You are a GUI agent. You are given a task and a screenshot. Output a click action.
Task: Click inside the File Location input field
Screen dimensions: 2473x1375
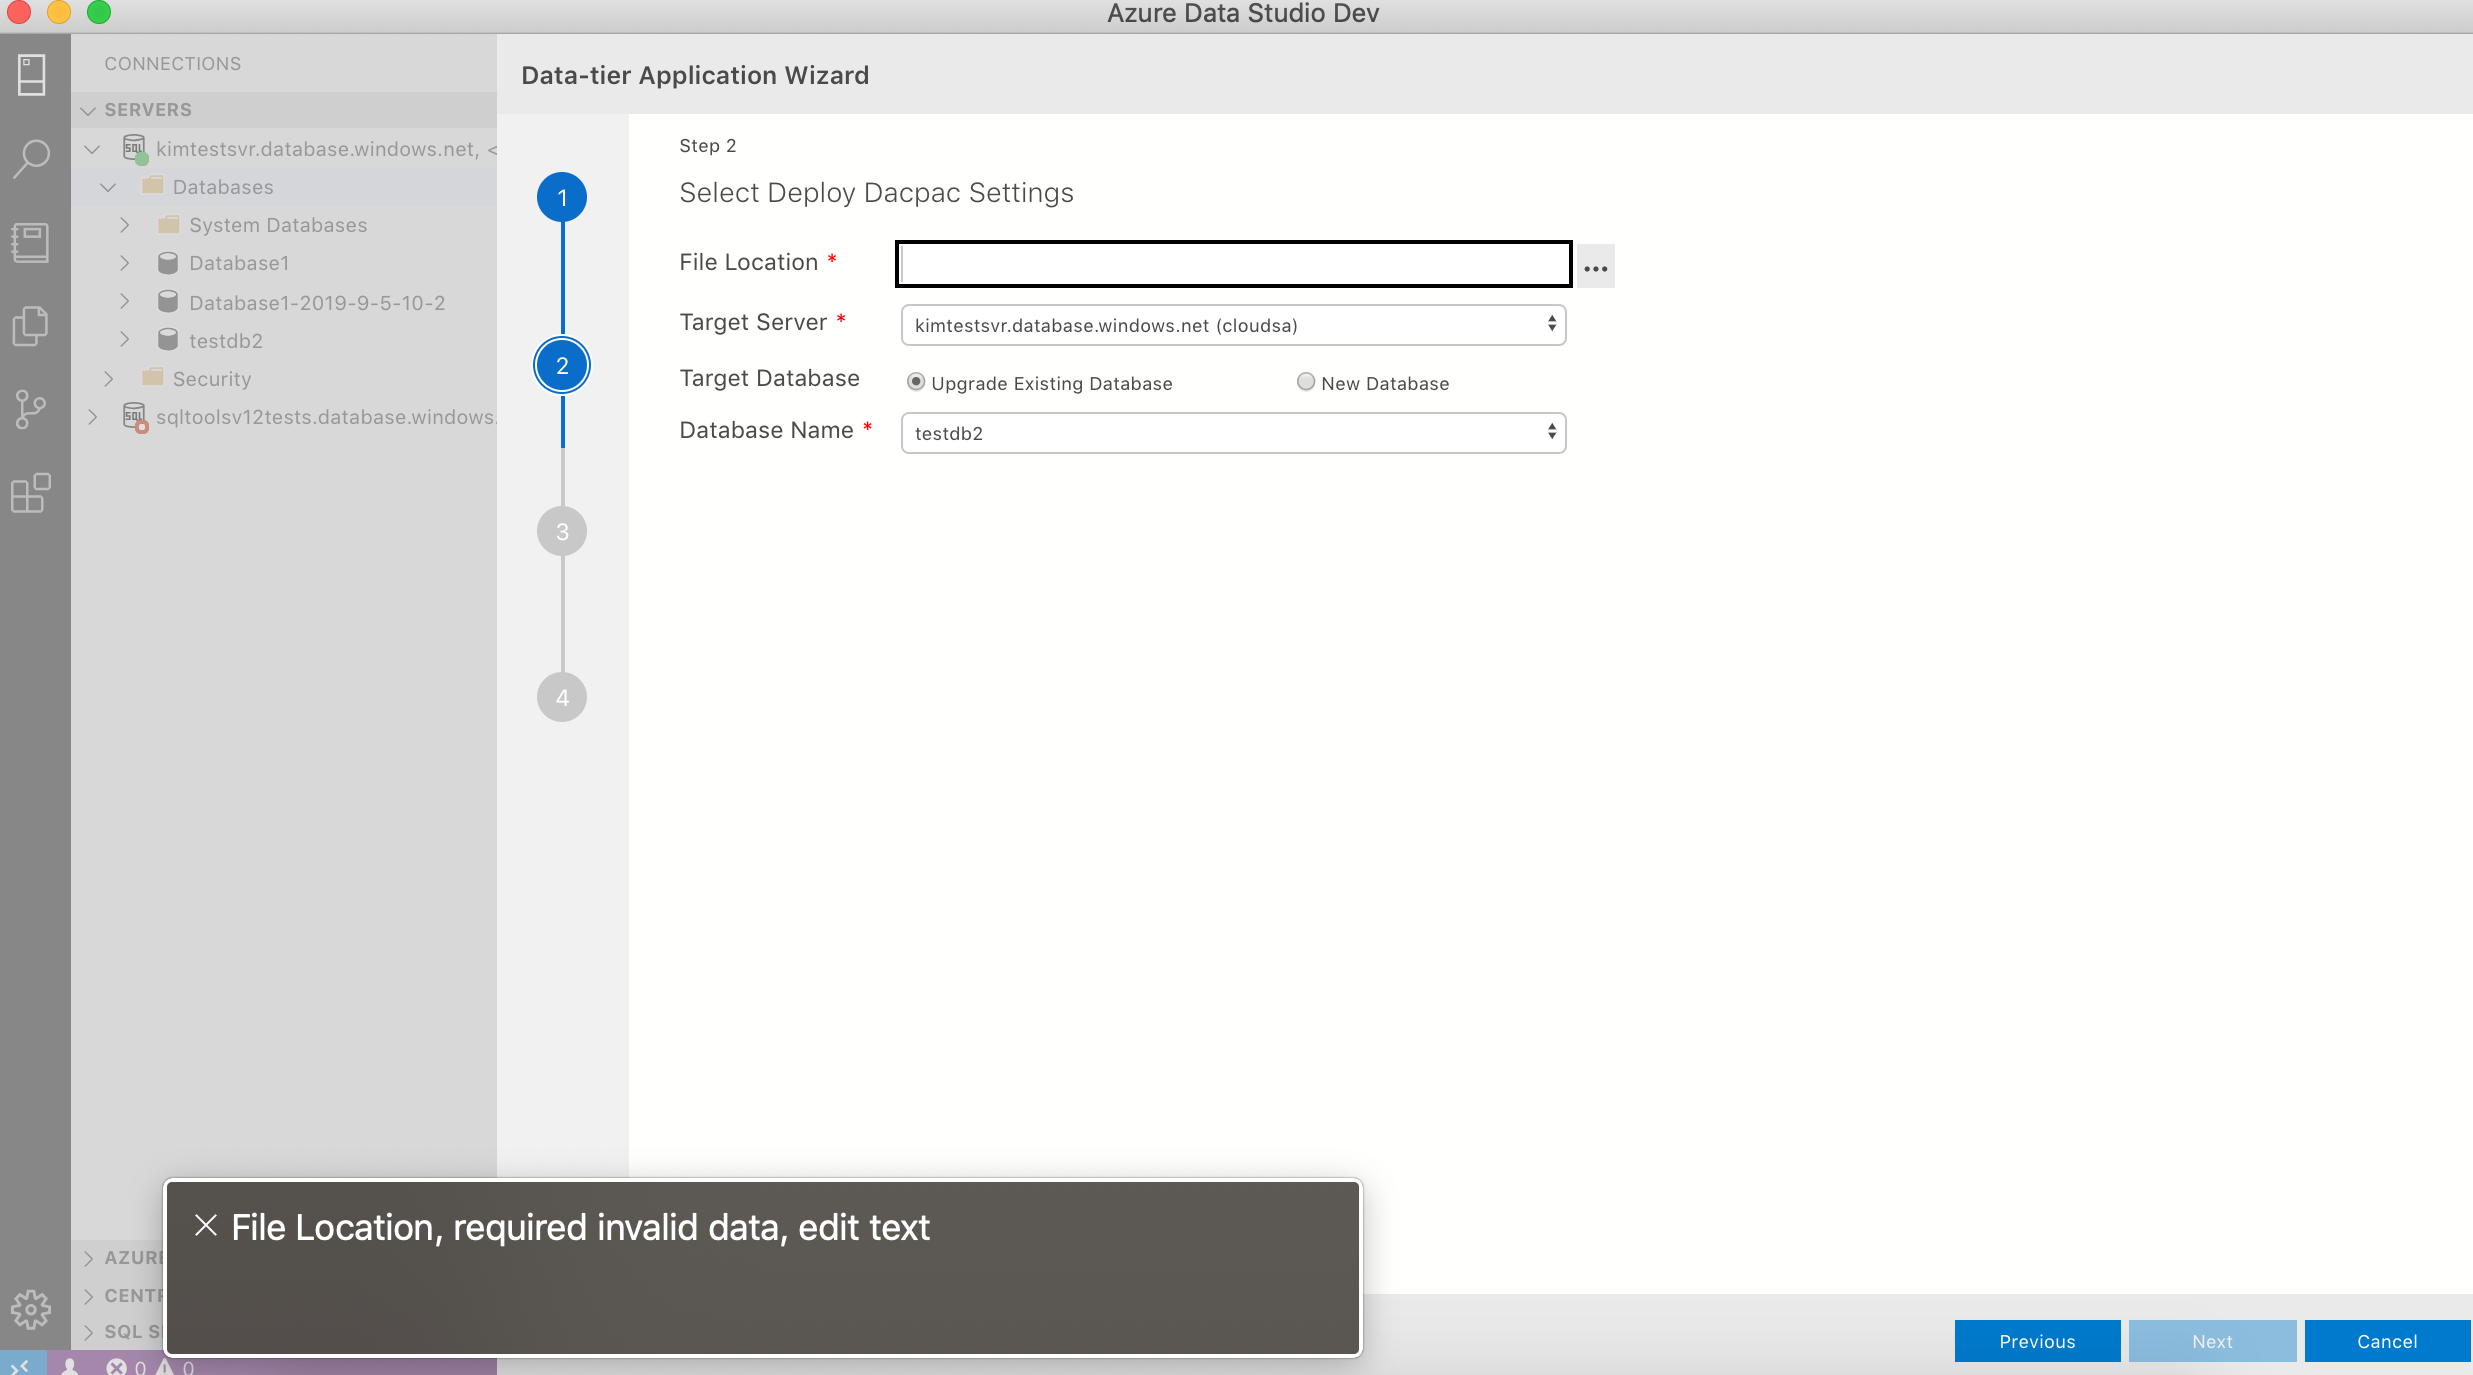(1231, 263)
